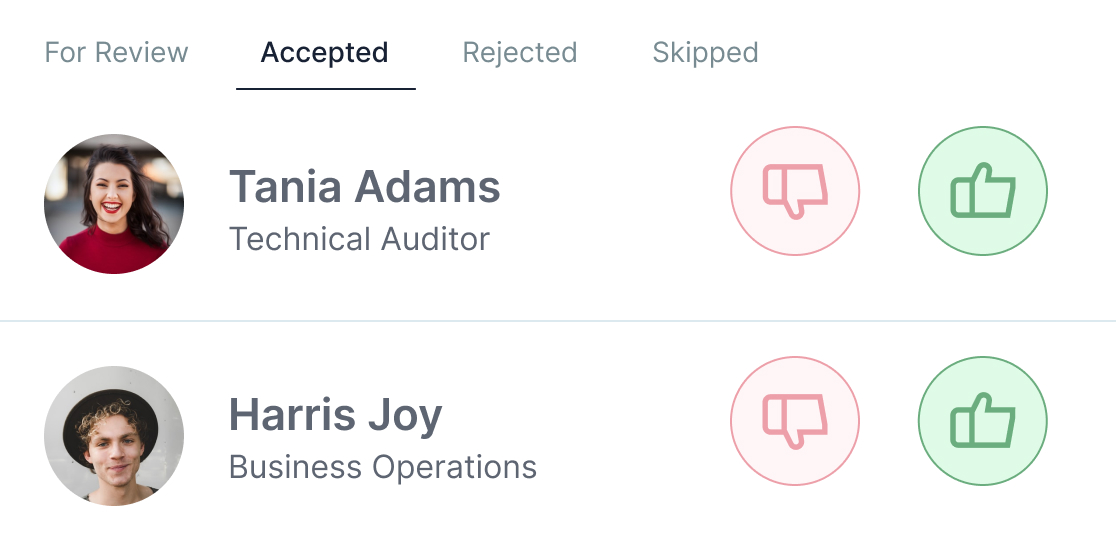
Task: Open the For Review tab
Action: [116, 52]
